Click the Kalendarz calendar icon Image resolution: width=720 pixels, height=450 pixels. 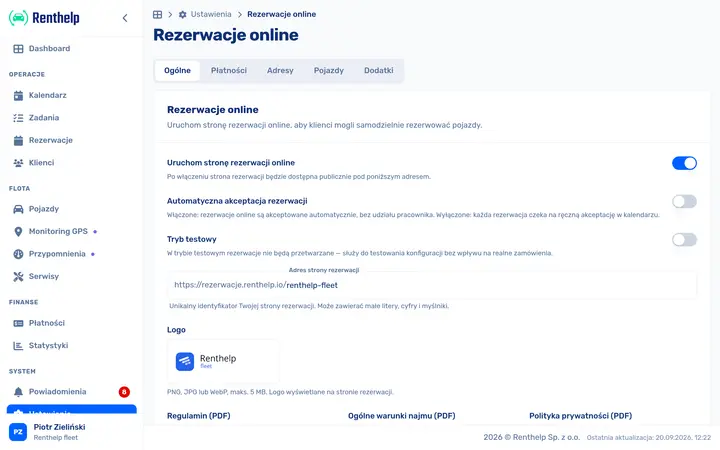pyautogui.click(x=18, y=96)
